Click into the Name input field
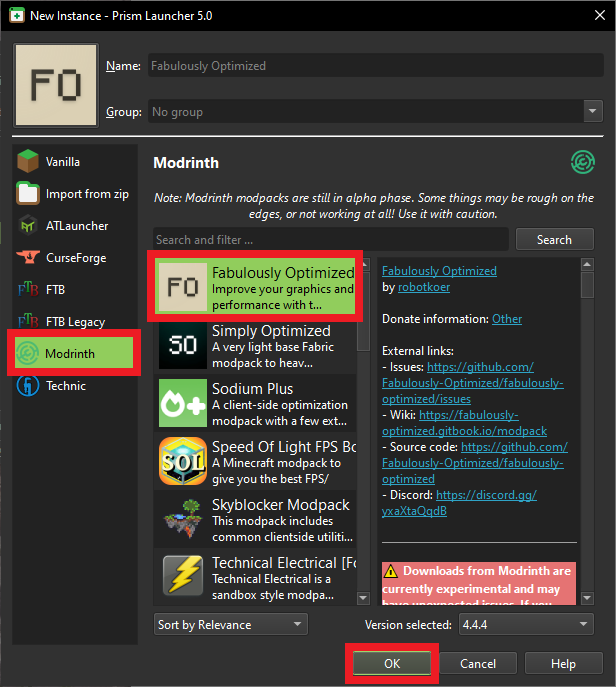This screenshot has height=687, width=616. [x=375, y=65]
